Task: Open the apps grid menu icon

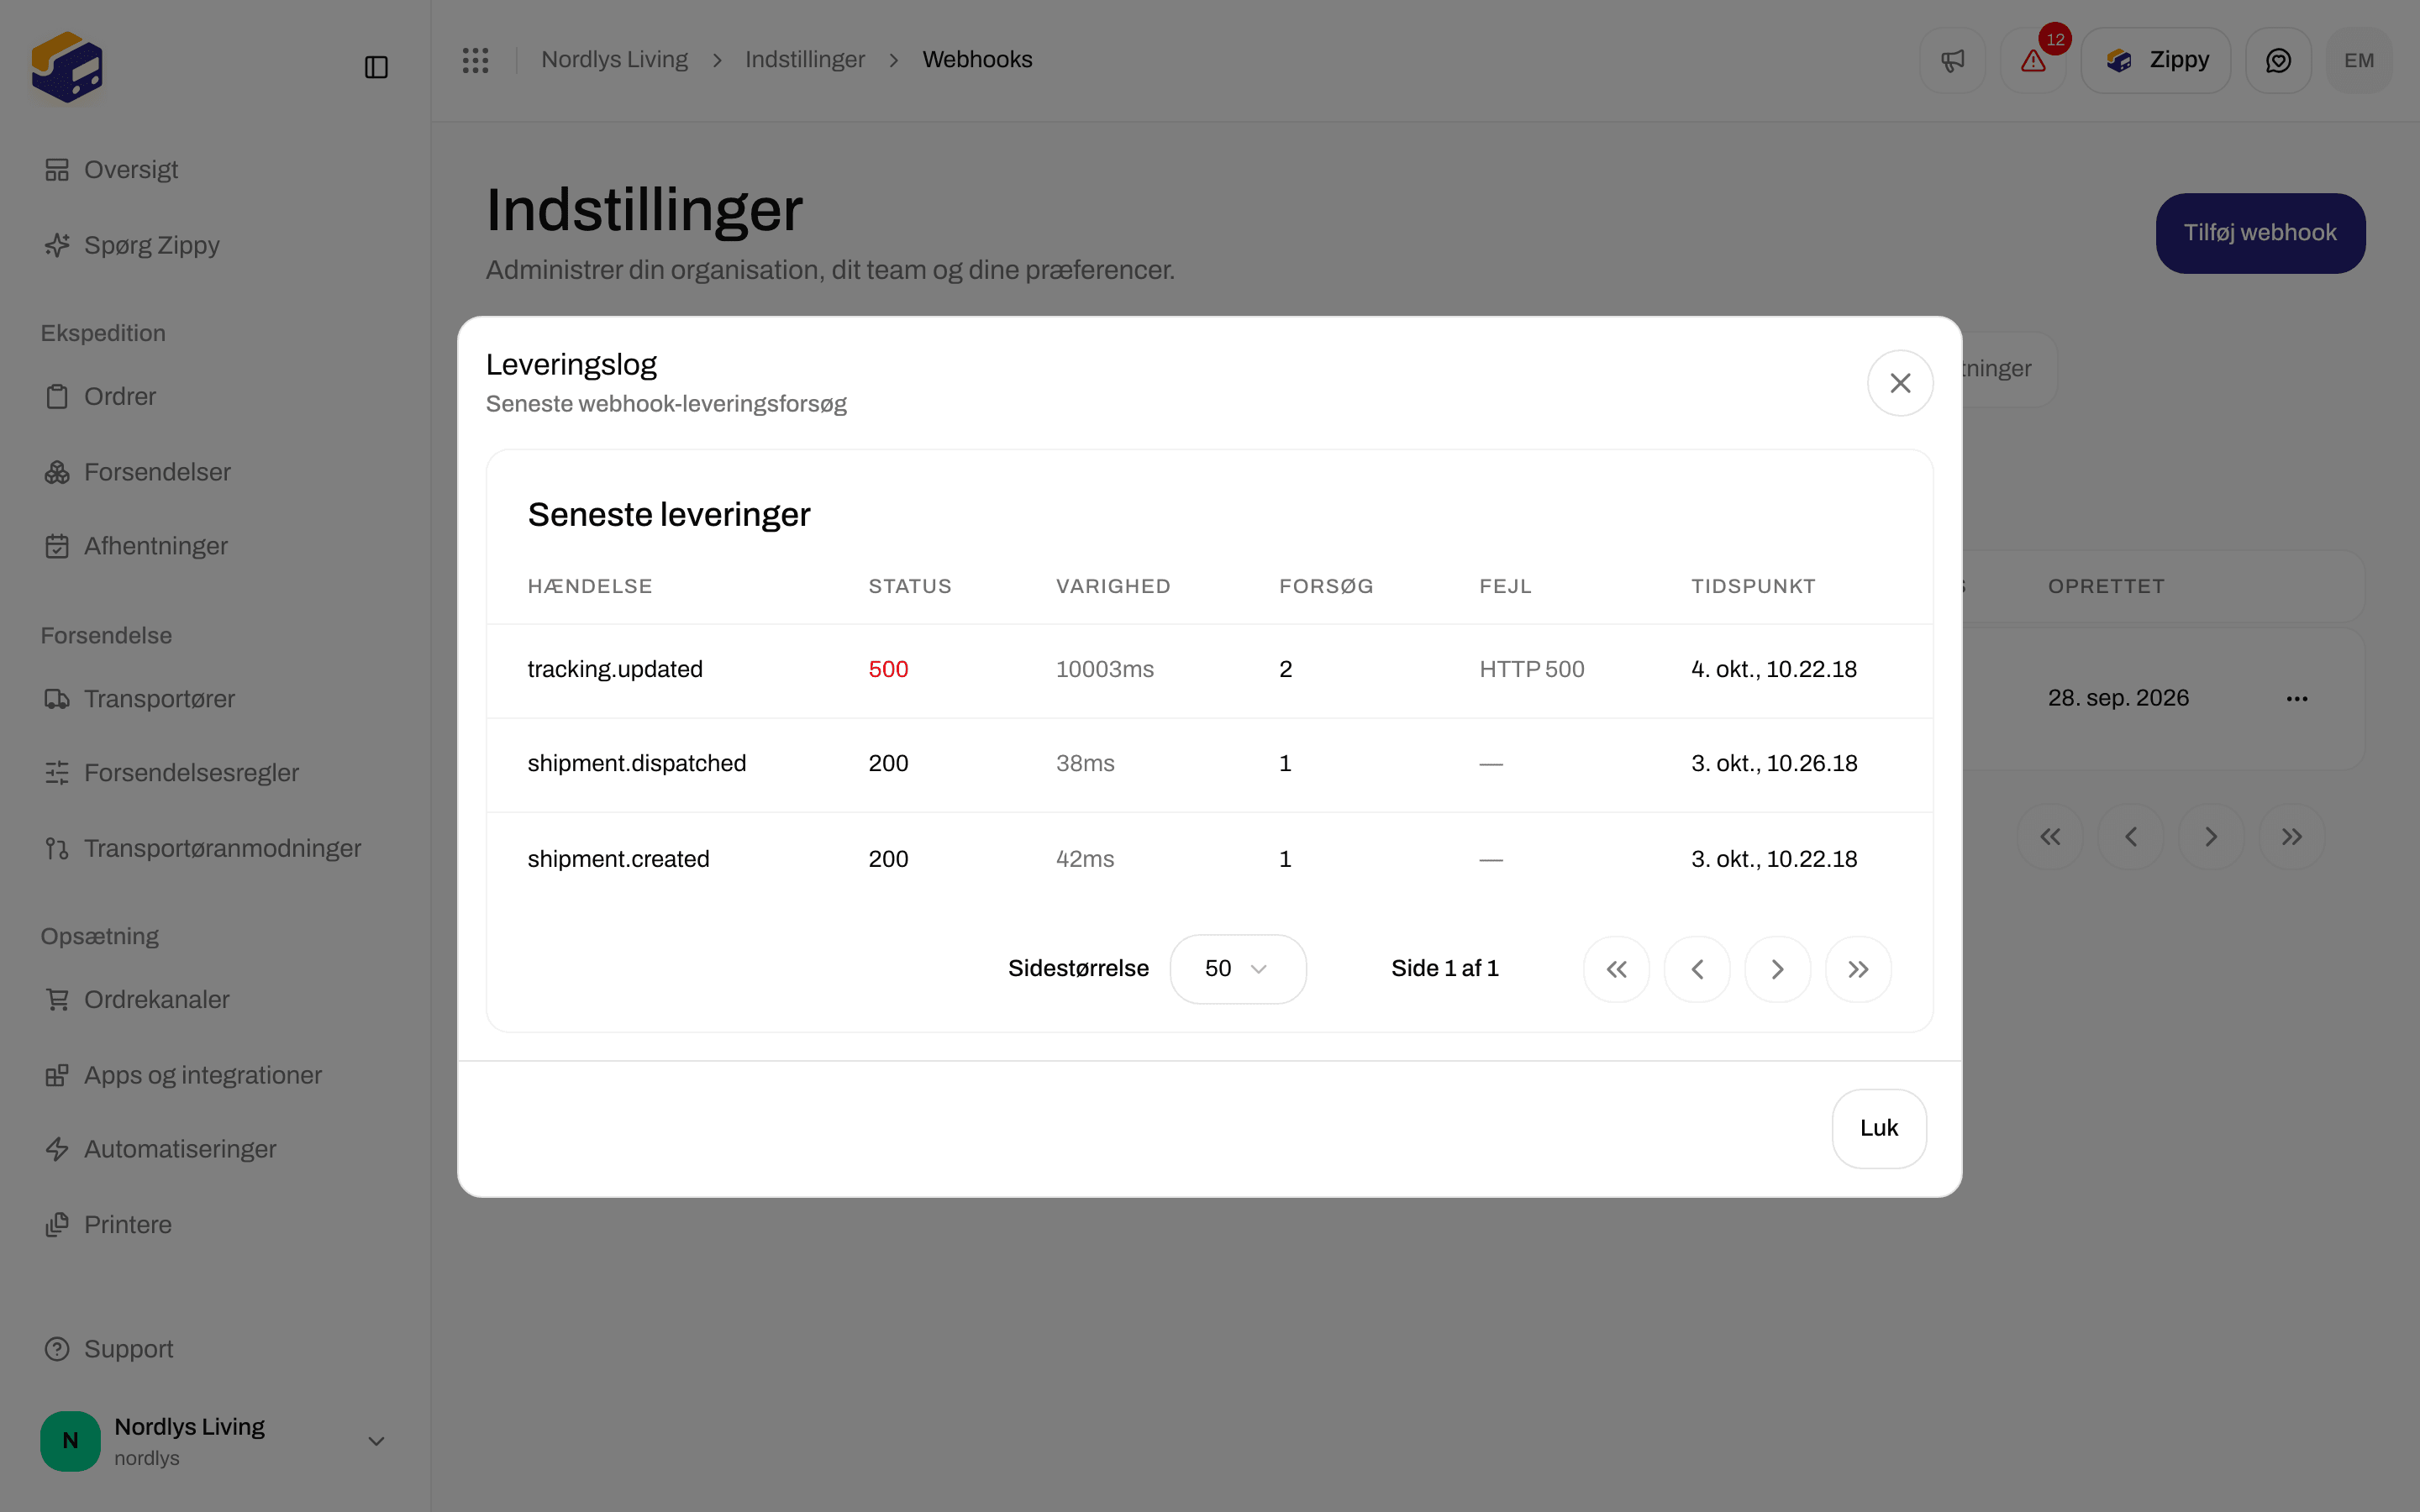Action: [476, 60]
